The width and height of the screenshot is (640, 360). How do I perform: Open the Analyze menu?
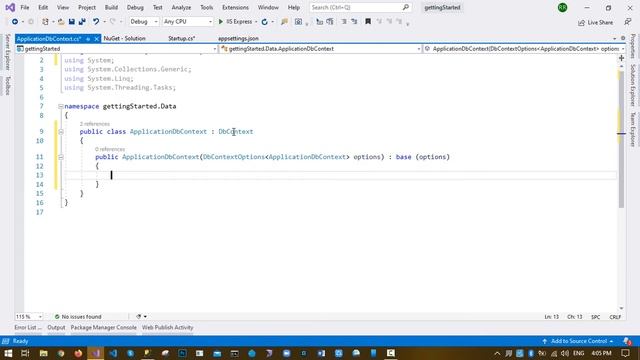click(181, 7)
